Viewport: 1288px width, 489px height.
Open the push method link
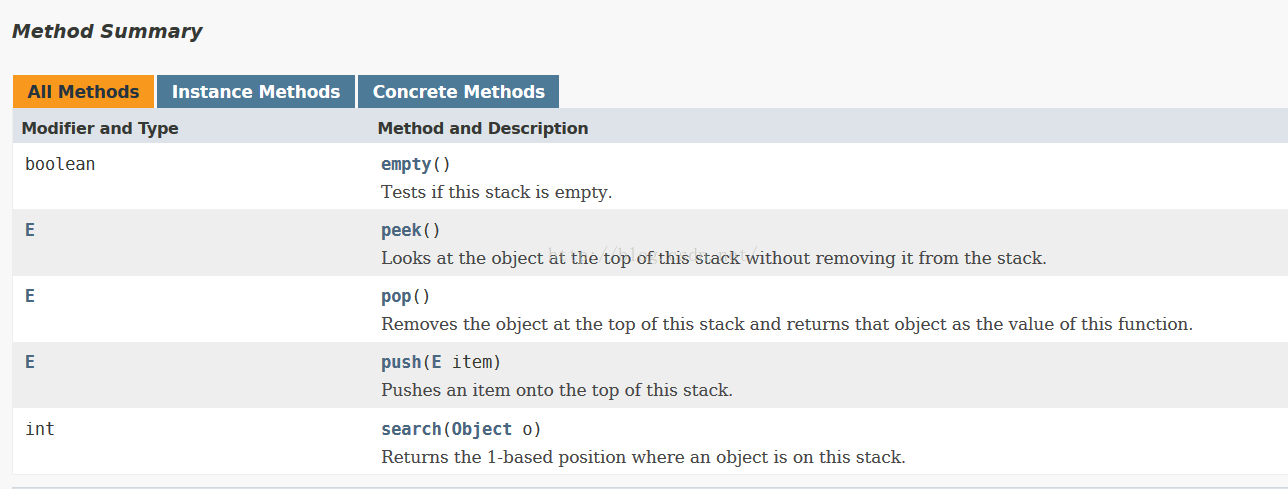[x=401, y=362]
